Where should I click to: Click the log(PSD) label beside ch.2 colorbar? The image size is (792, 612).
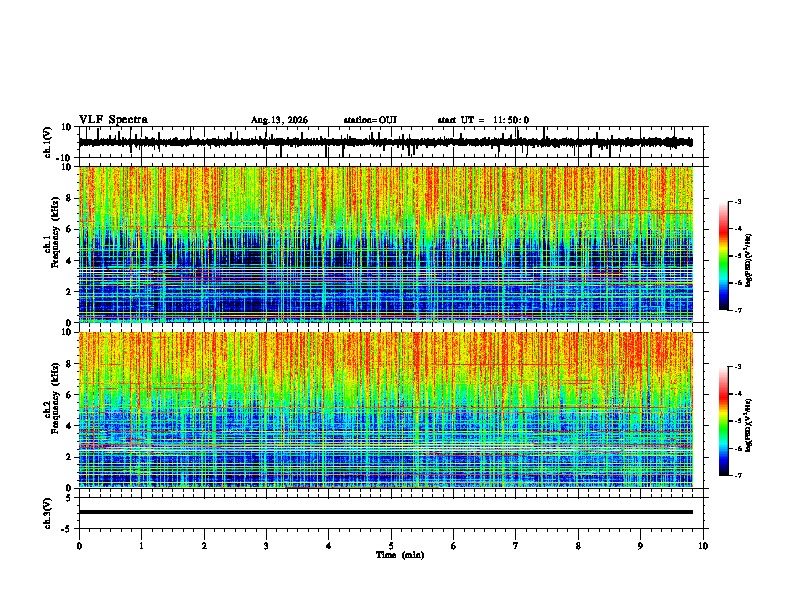click(x=749, y=425)
